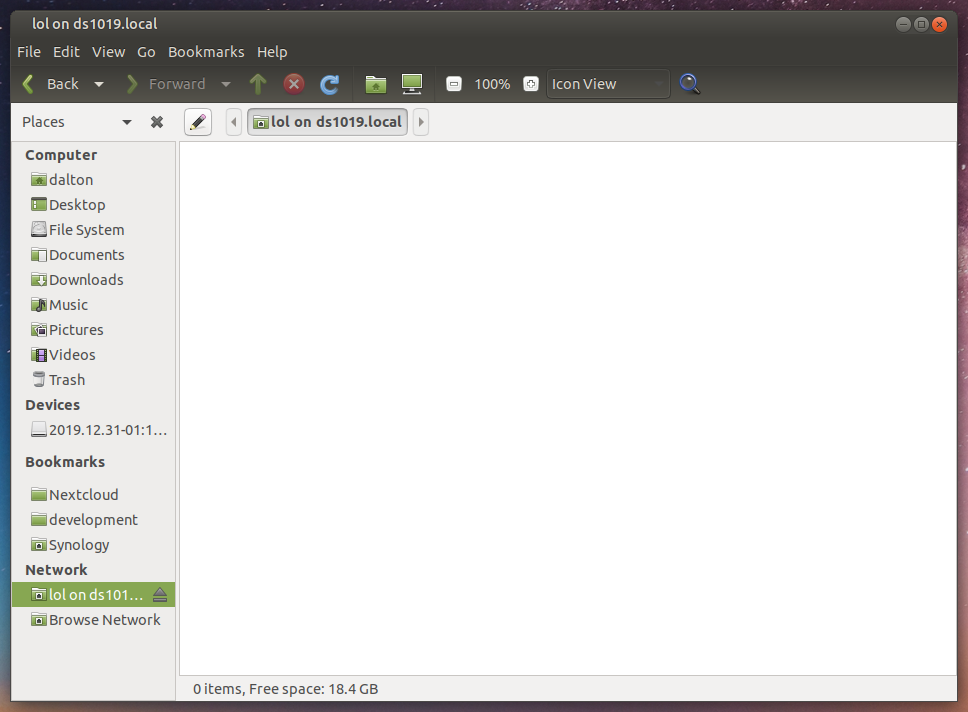The image size is (968, 712).
Task: Click the left path bar scroll arrow
Action: point(233,122)
